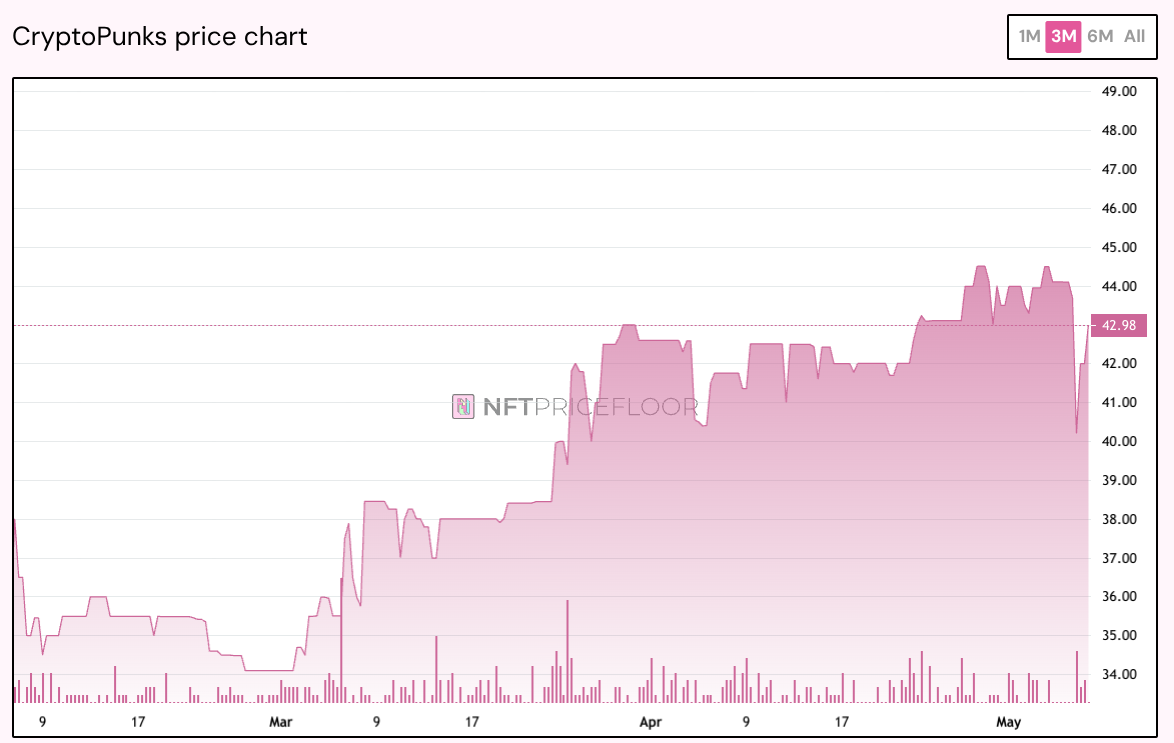
Task: Click the 42.00 price axis label
Action: (x=1119, y=363)
